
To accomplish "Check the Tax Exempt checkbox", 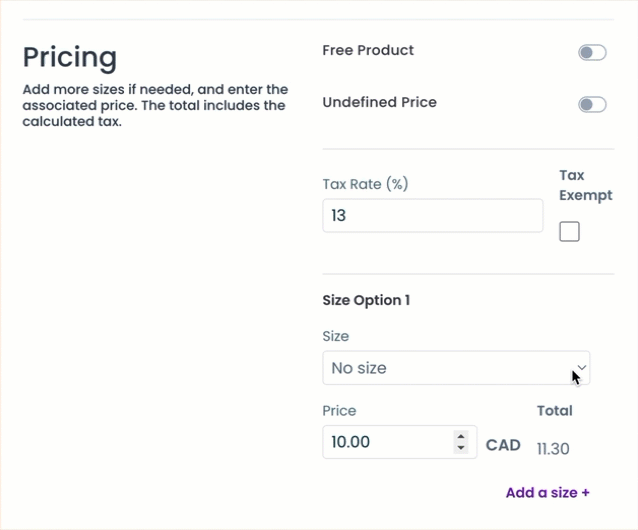I will [569, 232].
